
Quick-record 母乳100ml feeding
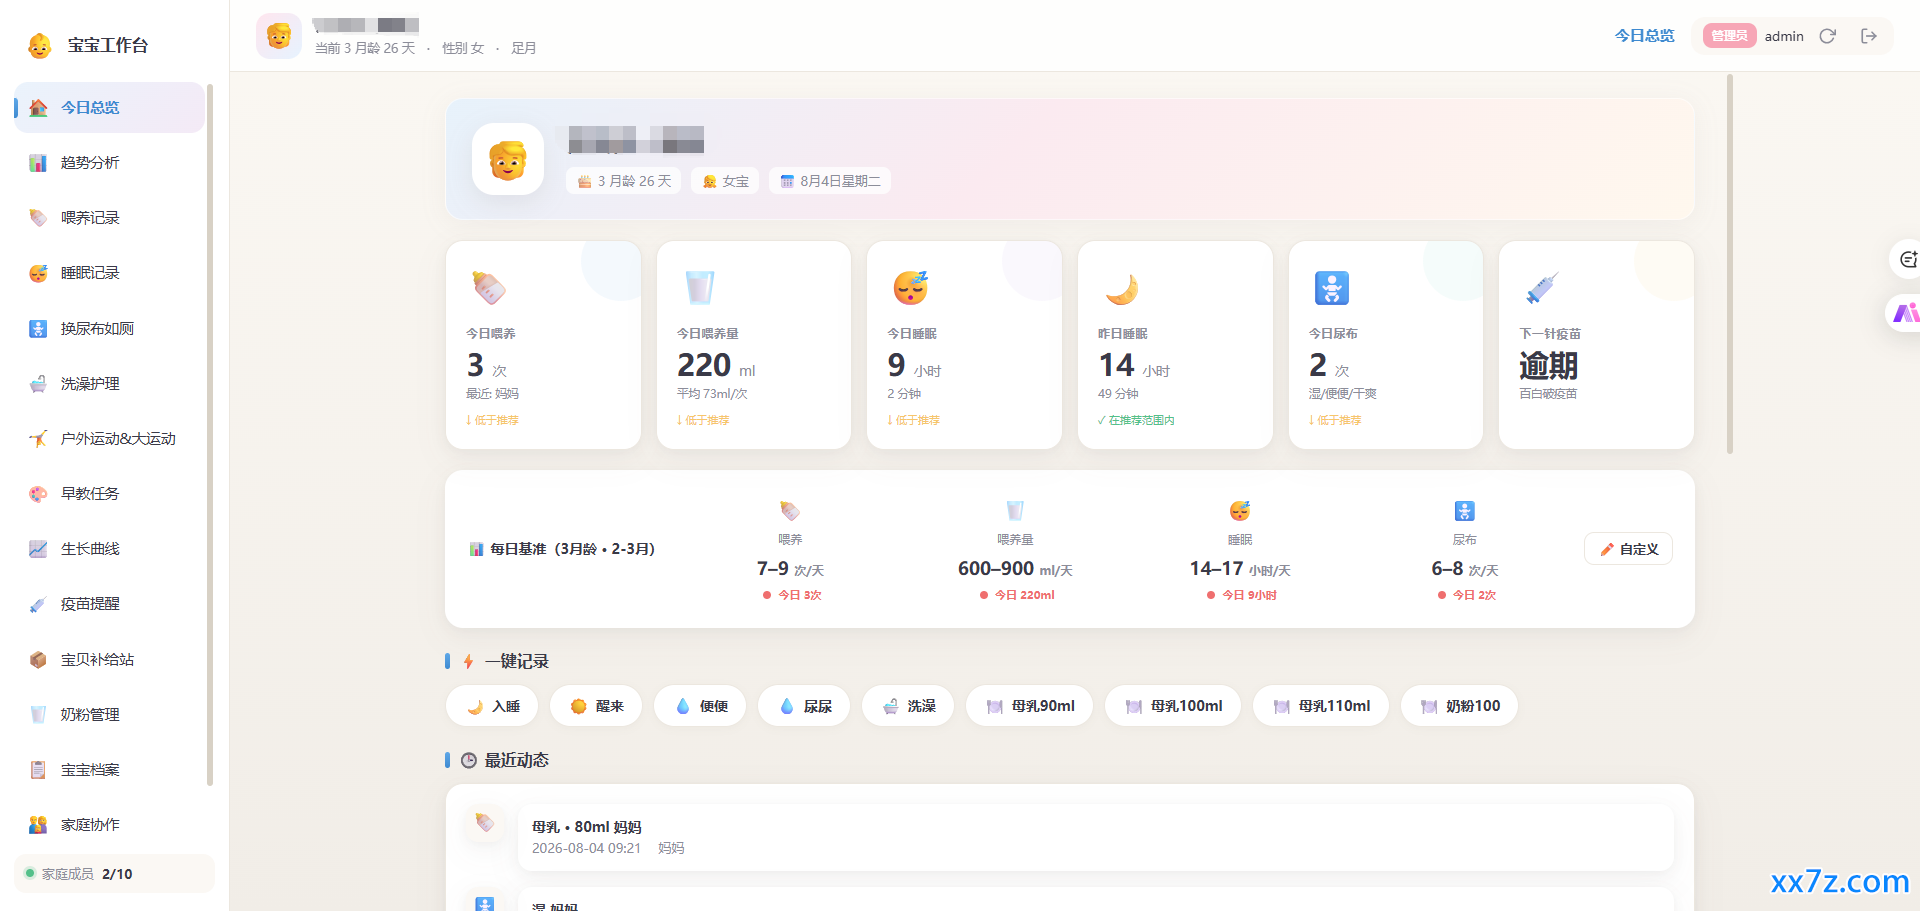coord(1174,706)
